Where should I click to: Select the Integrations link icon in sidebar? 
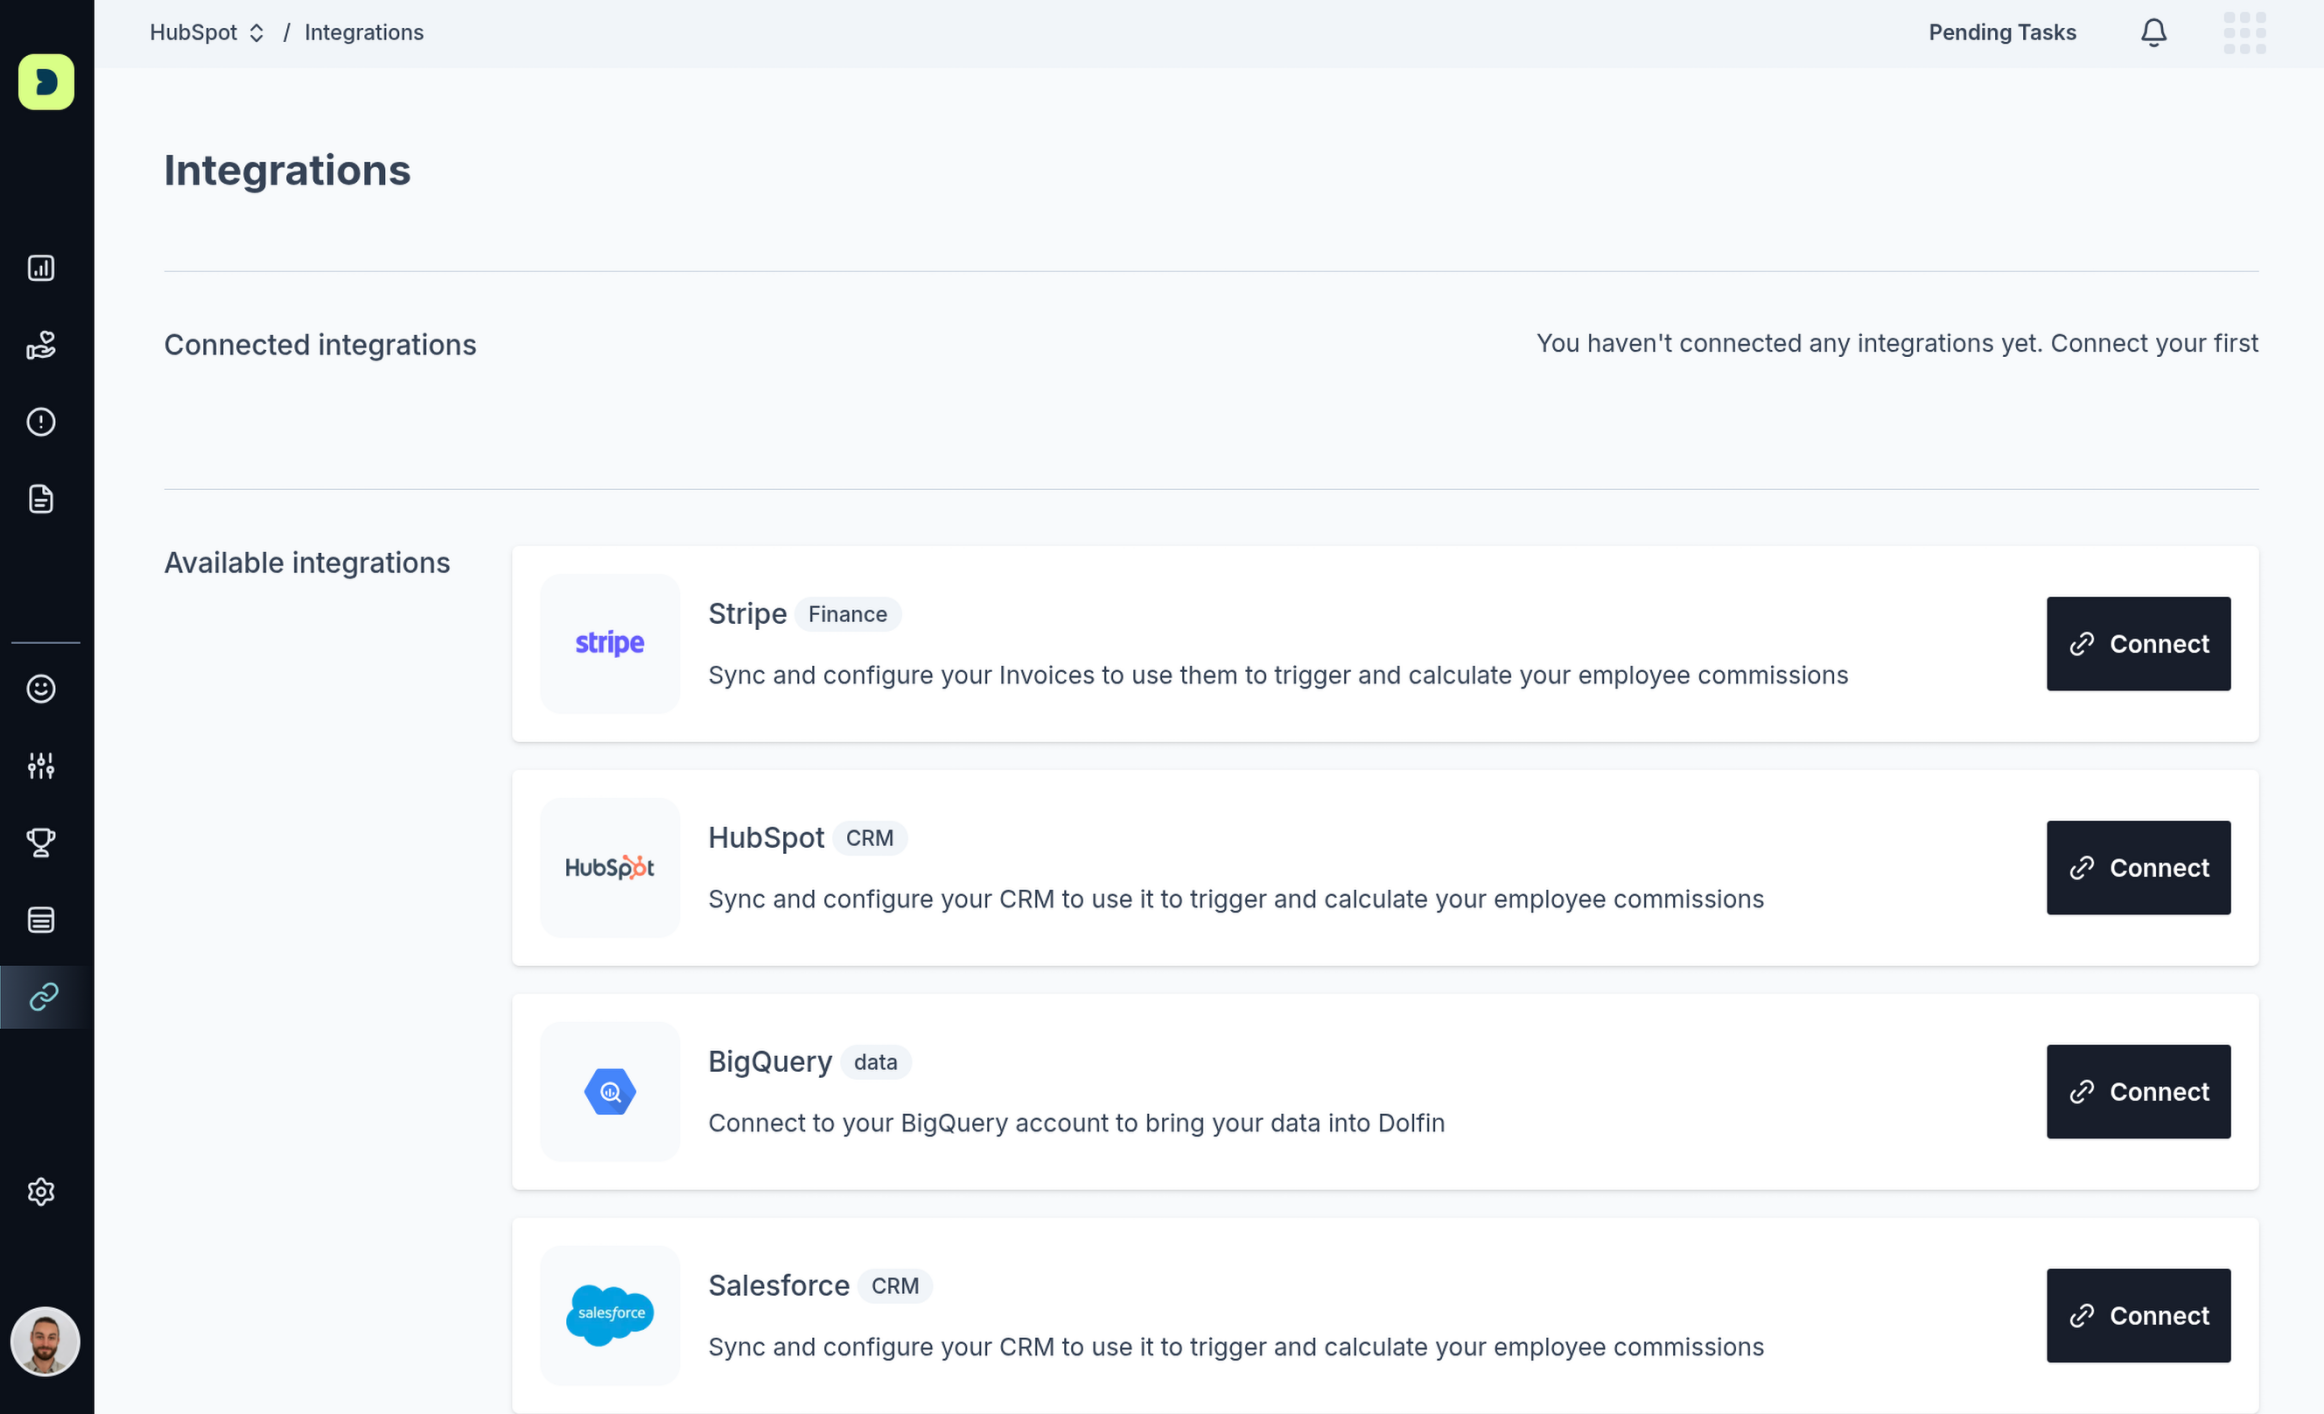point(44,997)
